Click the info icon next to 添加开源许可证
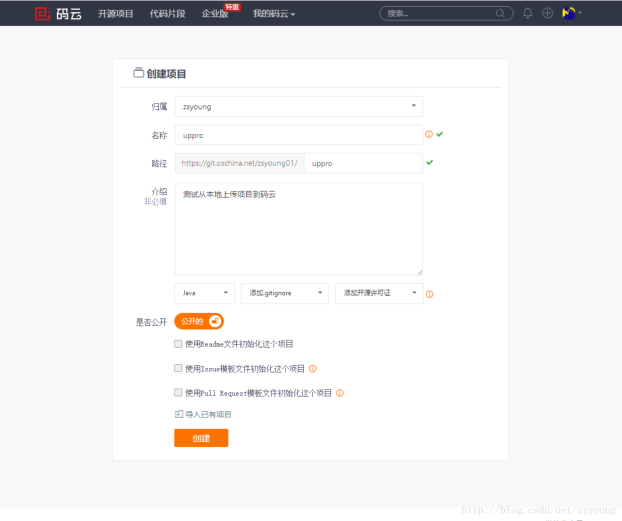 [x=429, y=294]
